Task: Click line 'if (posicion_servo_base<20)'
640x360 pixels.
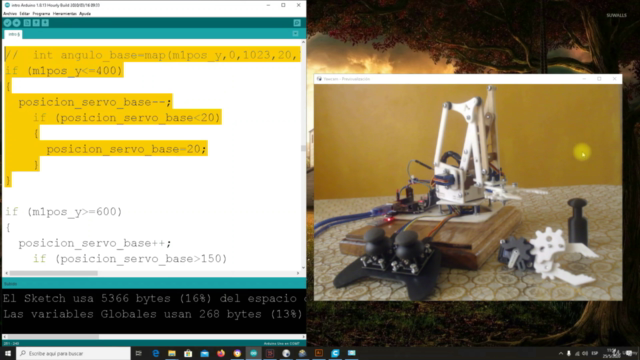Action: 127,118
